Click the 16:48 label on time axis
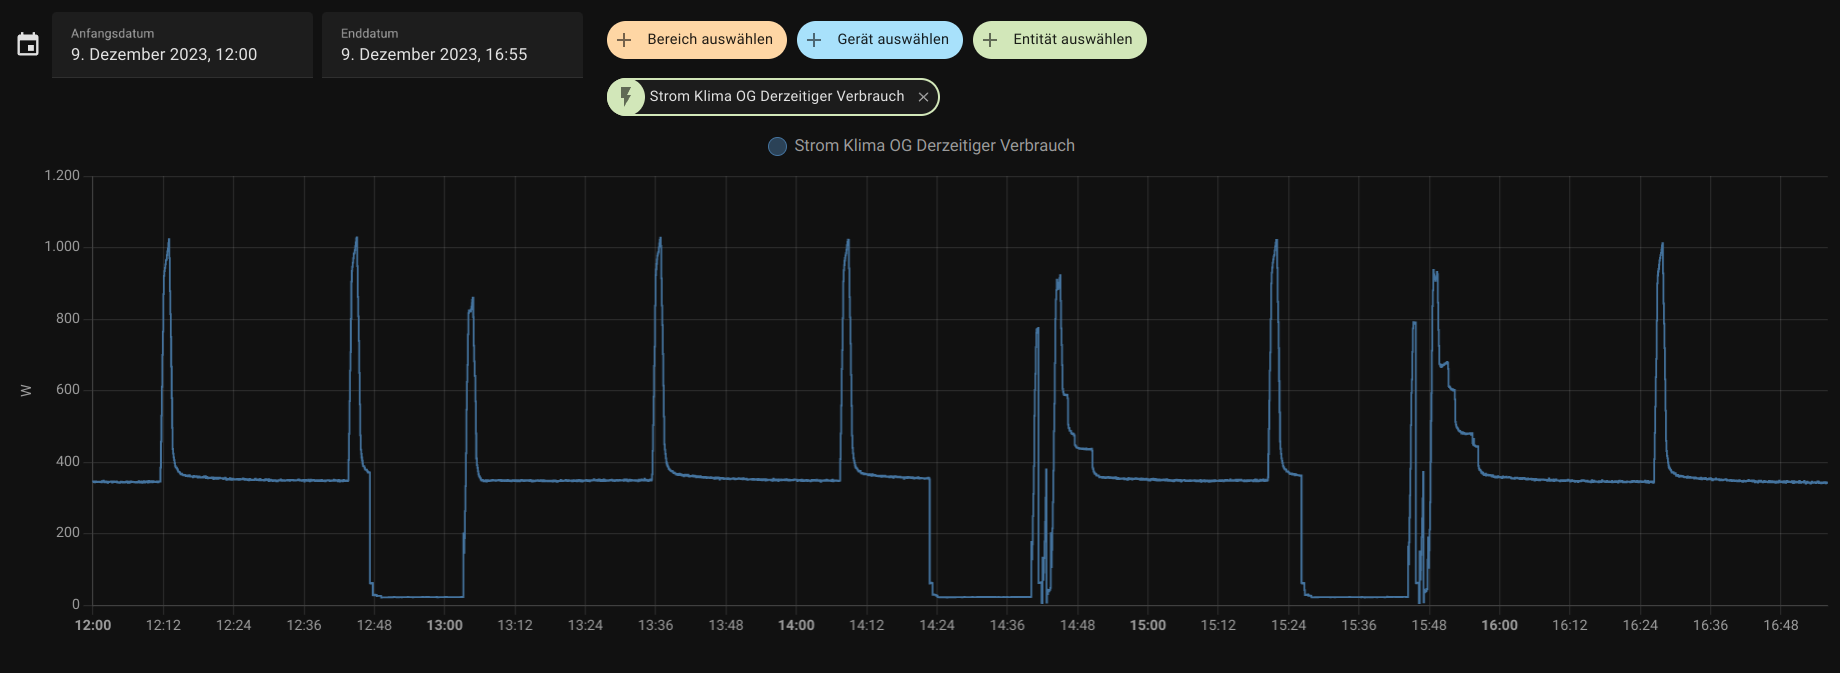This screenshot has height=673, width=1840. (x=1781, y=625)
